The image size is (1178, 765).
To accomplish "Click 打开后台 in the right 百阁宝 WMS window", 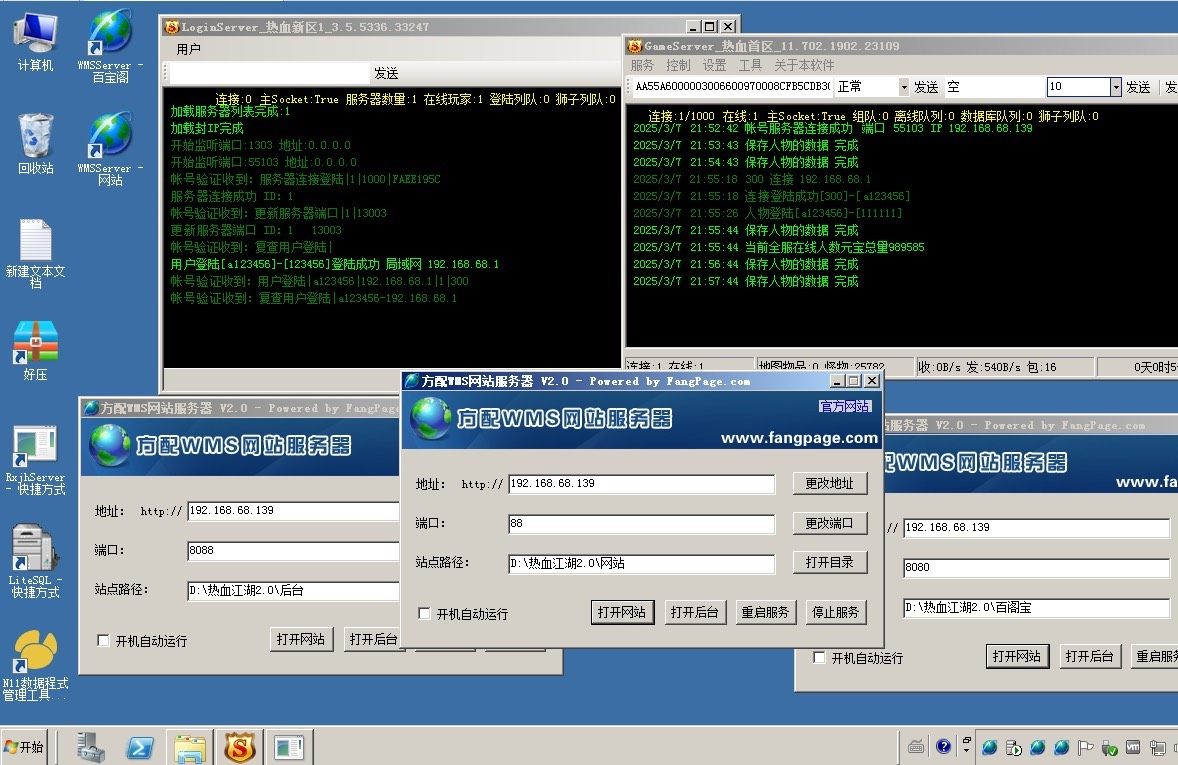I will point(1089,657).
